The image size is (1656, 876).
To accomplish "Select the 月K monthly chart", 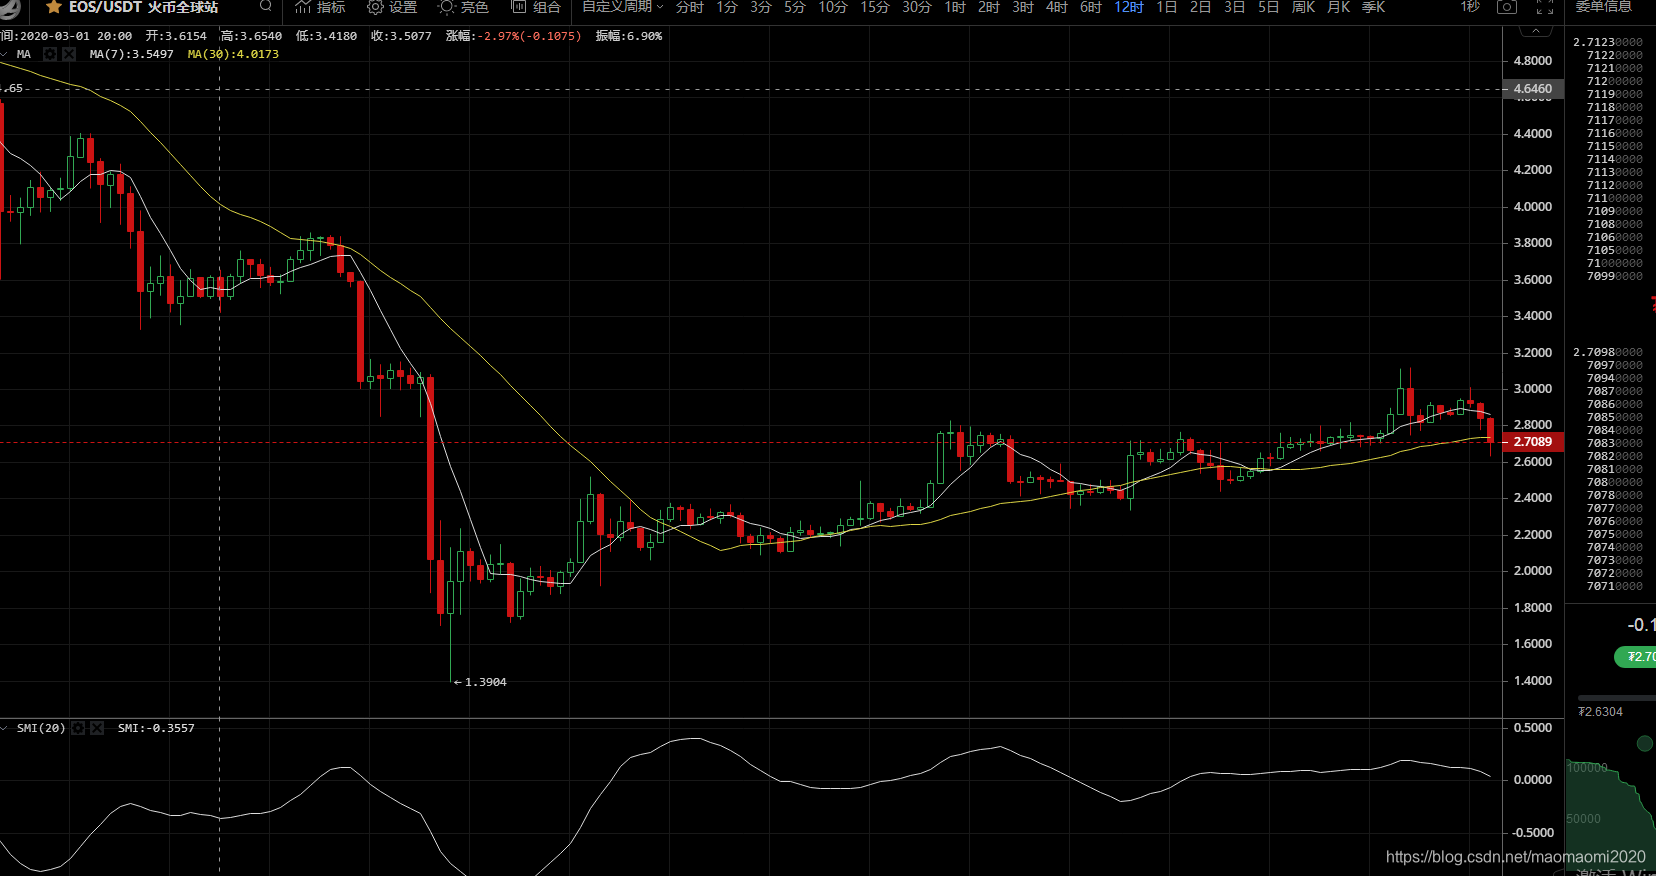I will point(1339,7).
